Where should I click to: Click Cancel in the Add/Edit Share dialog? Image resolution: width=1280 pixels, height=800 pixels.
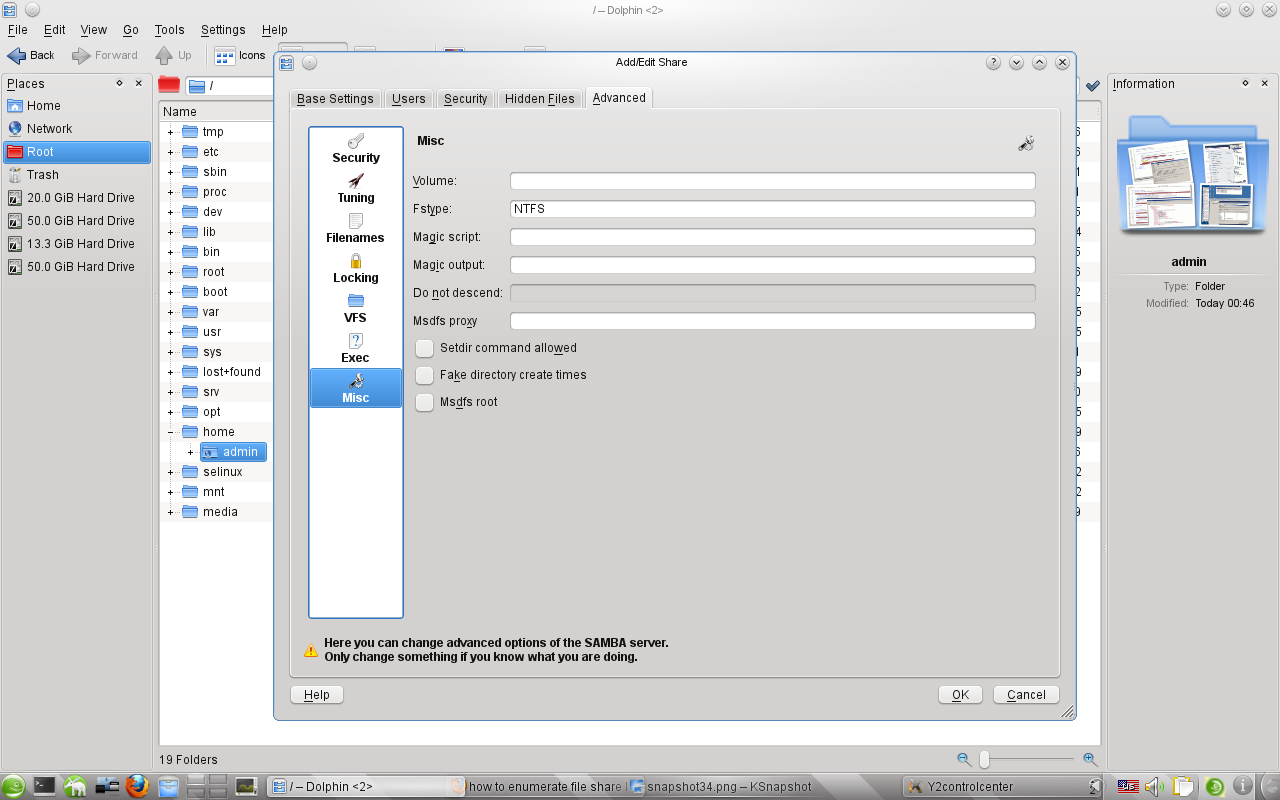[x=1026, y=695]
